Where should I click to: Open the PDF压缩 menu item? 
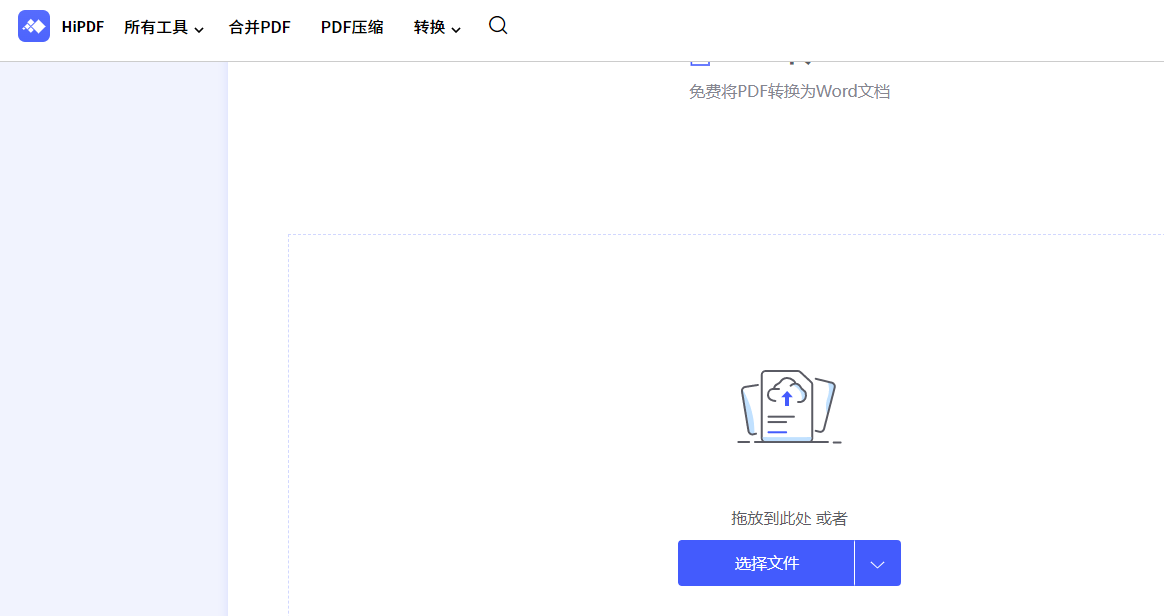pos(352,28)
